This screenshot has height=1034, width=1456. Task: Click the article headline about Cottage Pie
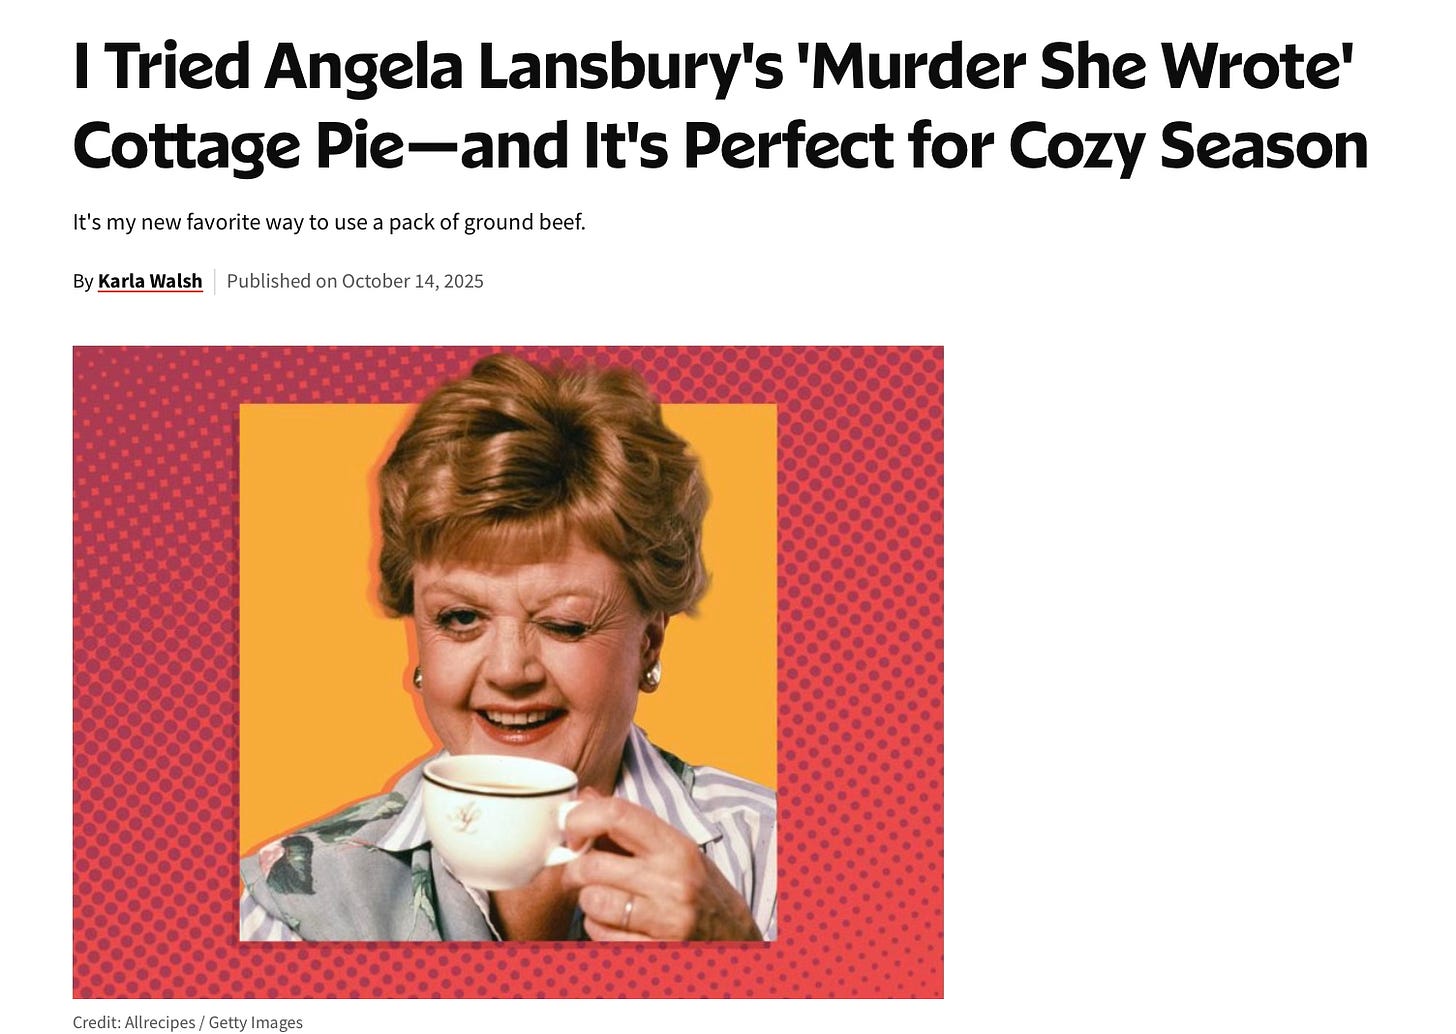tap(720, 106)
